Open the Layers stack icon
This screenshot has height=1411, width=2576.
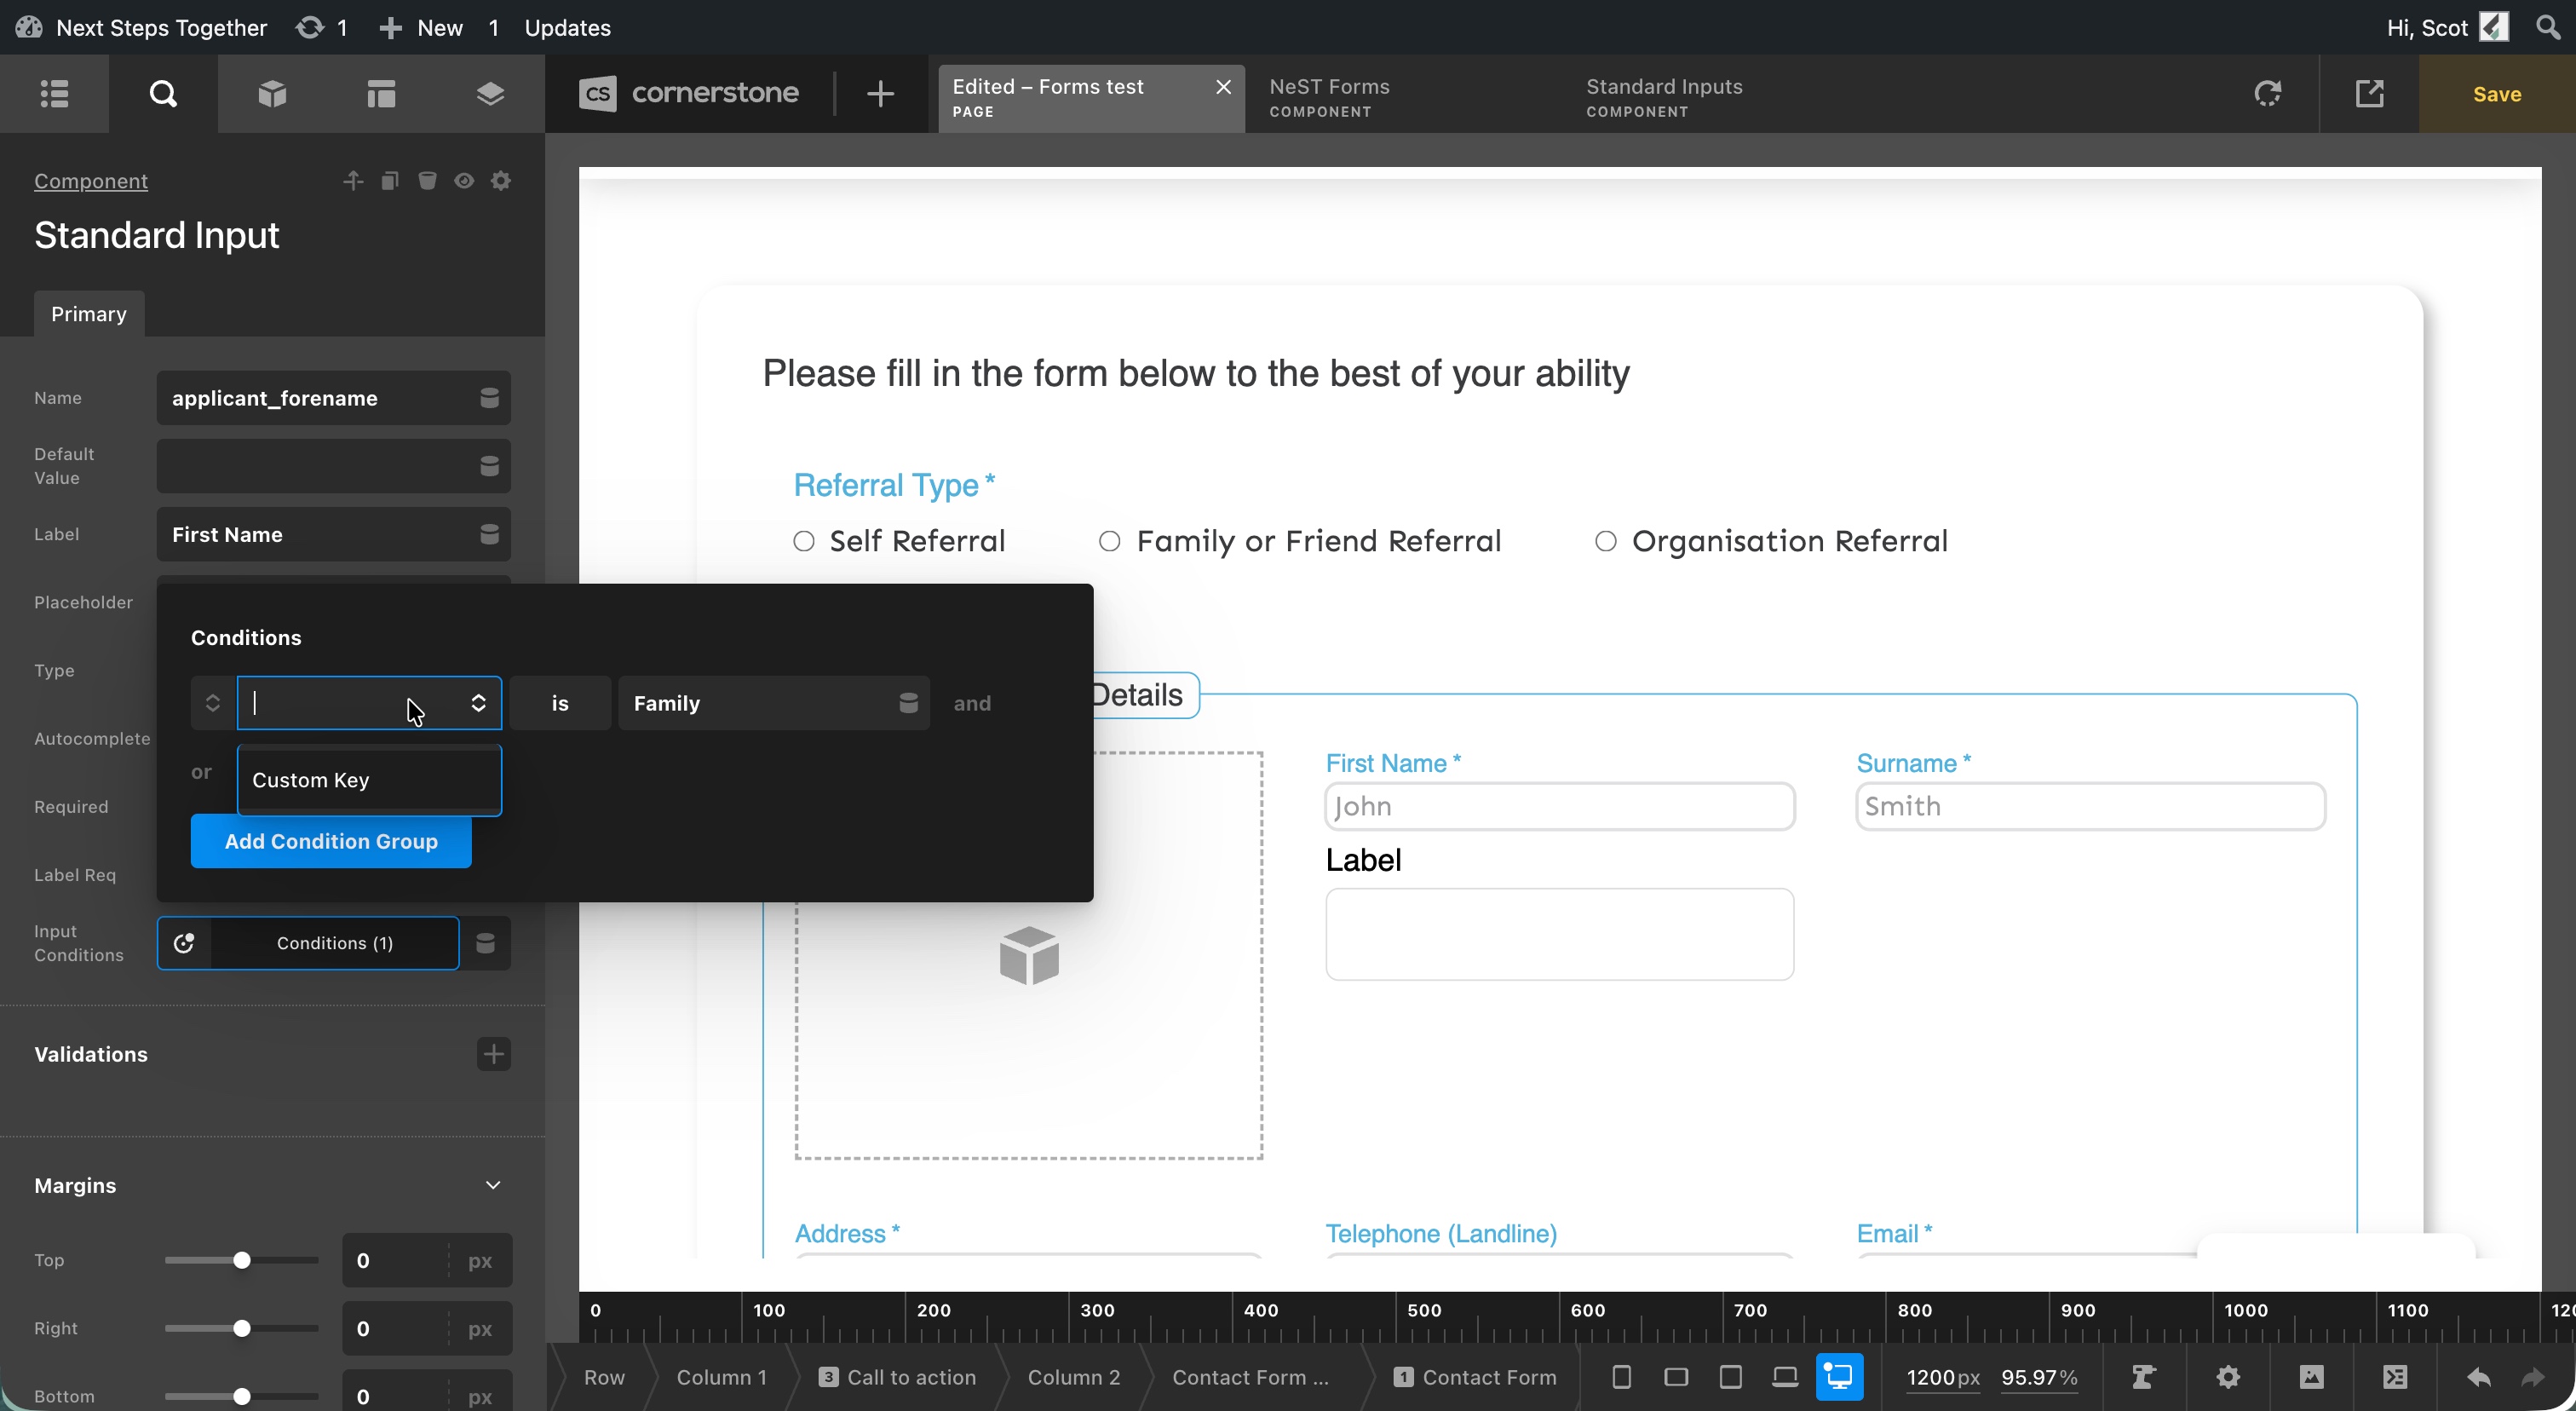click(x=489, y=94)
